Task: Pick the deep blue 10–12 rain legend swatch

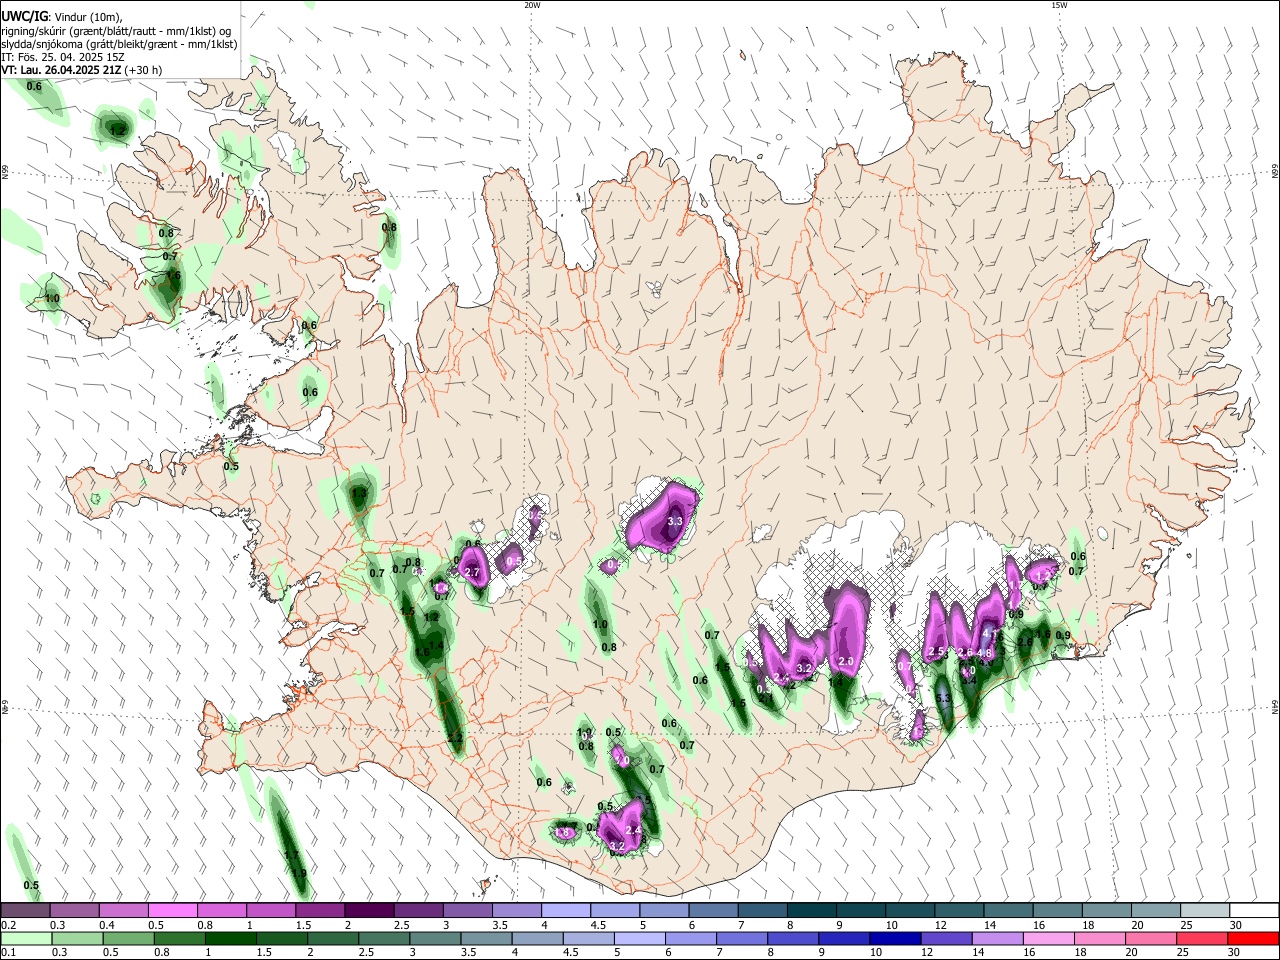Action: 895,939
